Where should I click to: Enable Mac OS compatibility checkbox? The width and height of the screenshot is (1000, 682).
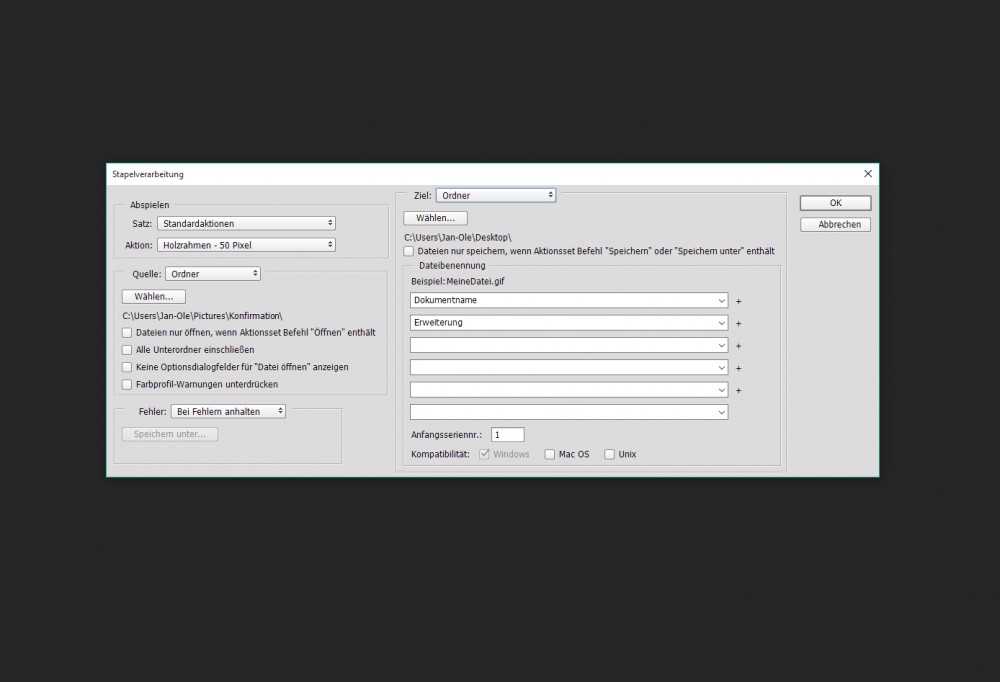click(x=550, y=454)
